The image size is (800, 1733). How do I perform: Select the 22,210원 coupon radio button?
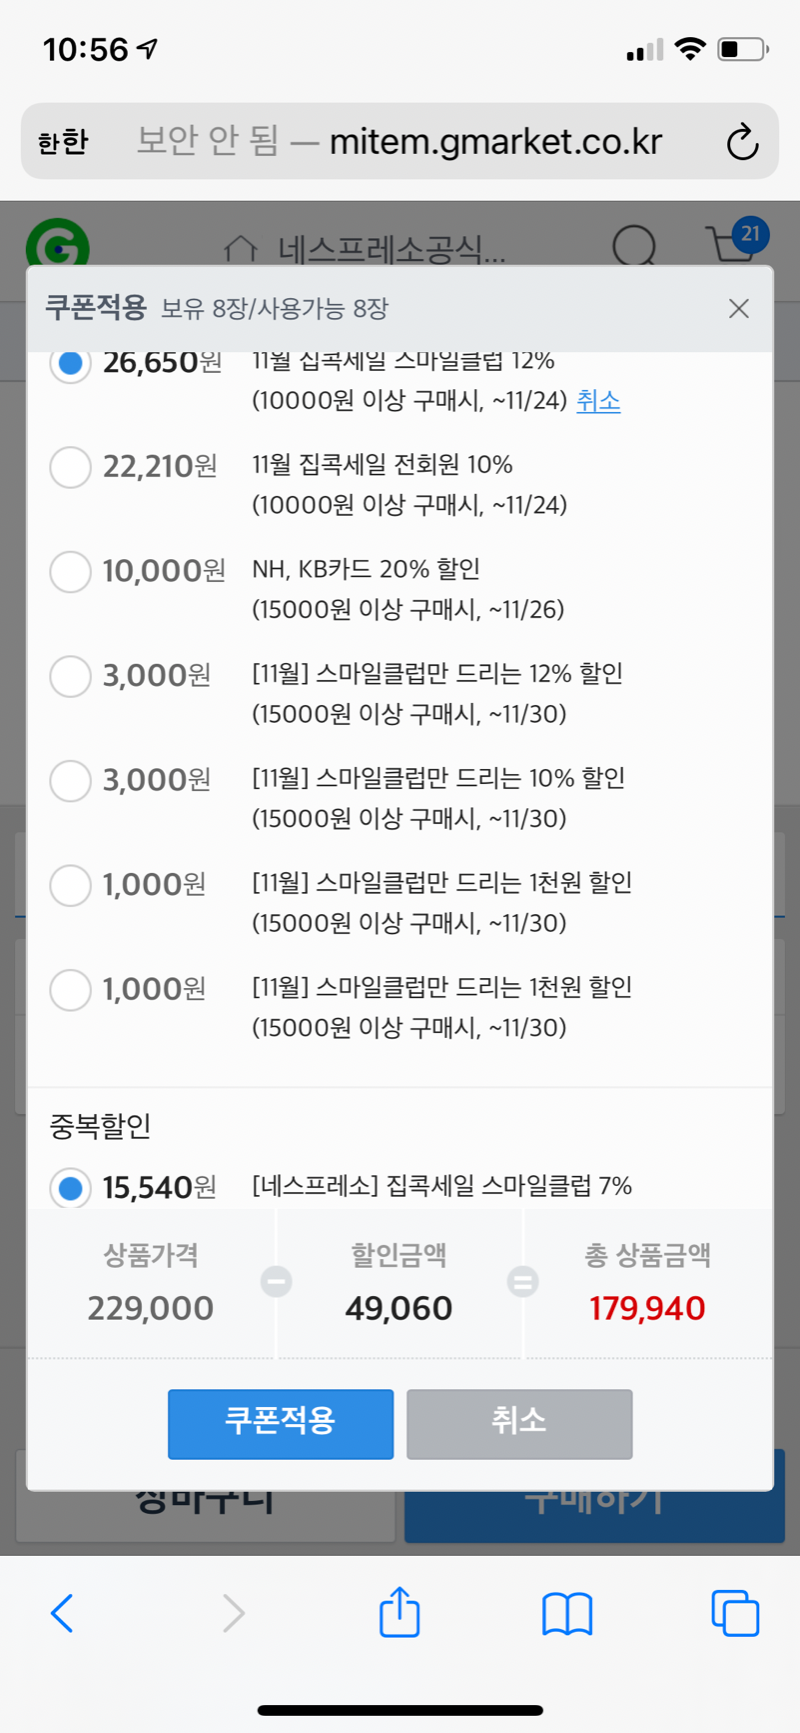pos(71,467)
